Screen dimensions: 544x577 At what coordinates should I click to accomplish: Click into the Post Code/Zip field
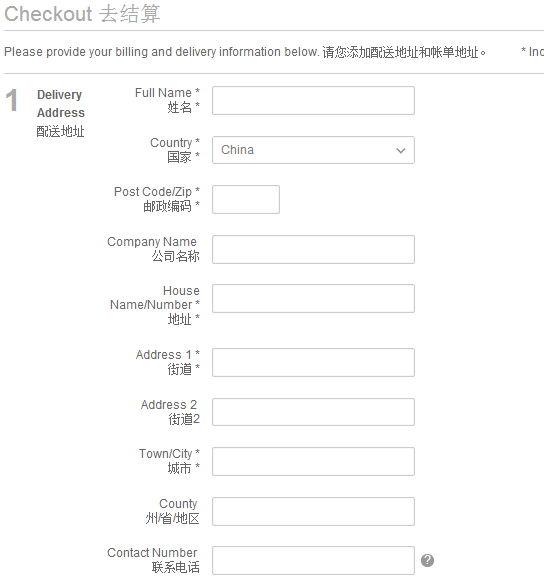(x=246, y=199)
